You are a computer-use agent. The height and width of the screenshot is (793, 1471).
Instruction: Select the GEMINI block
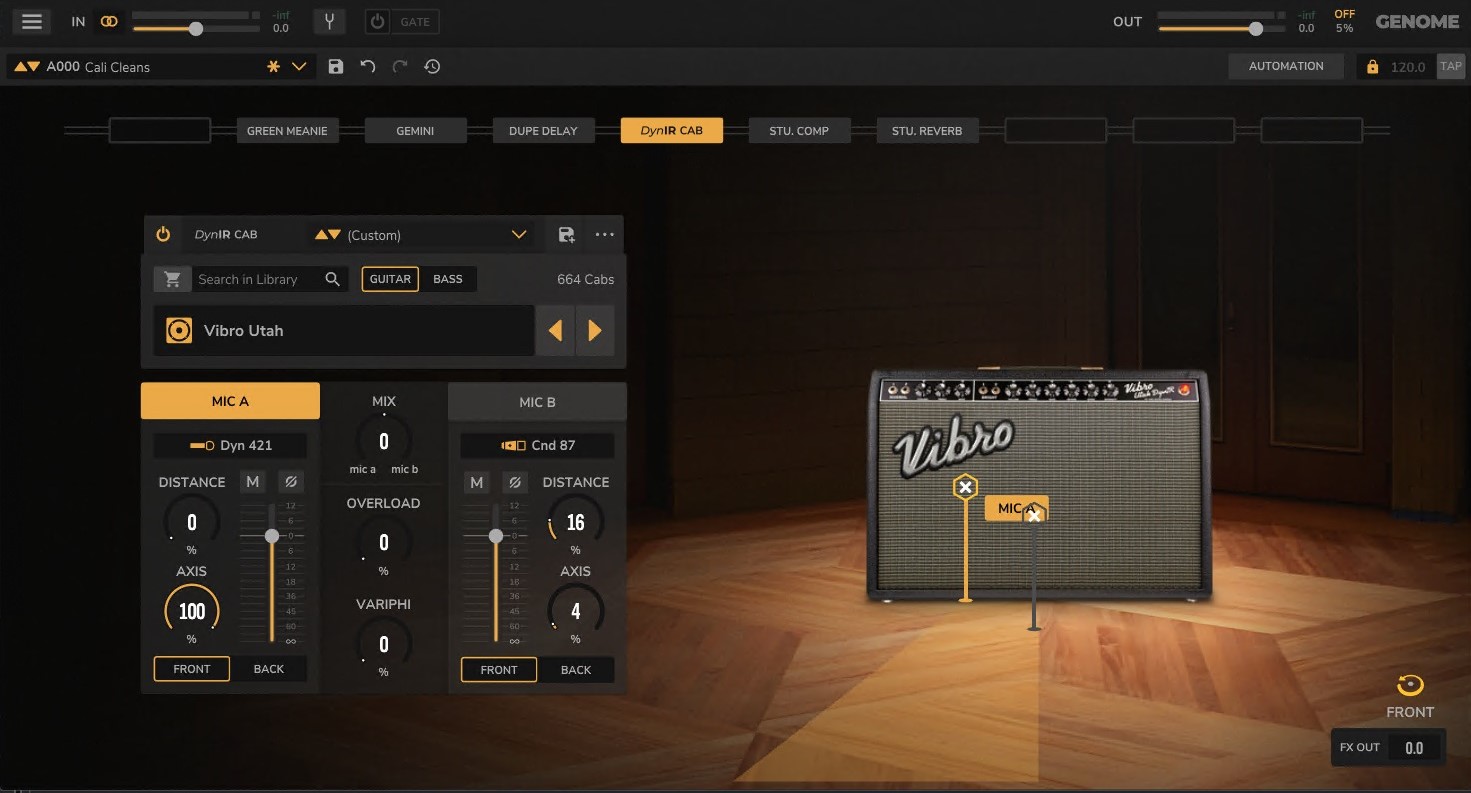click(x=415, y=130)
